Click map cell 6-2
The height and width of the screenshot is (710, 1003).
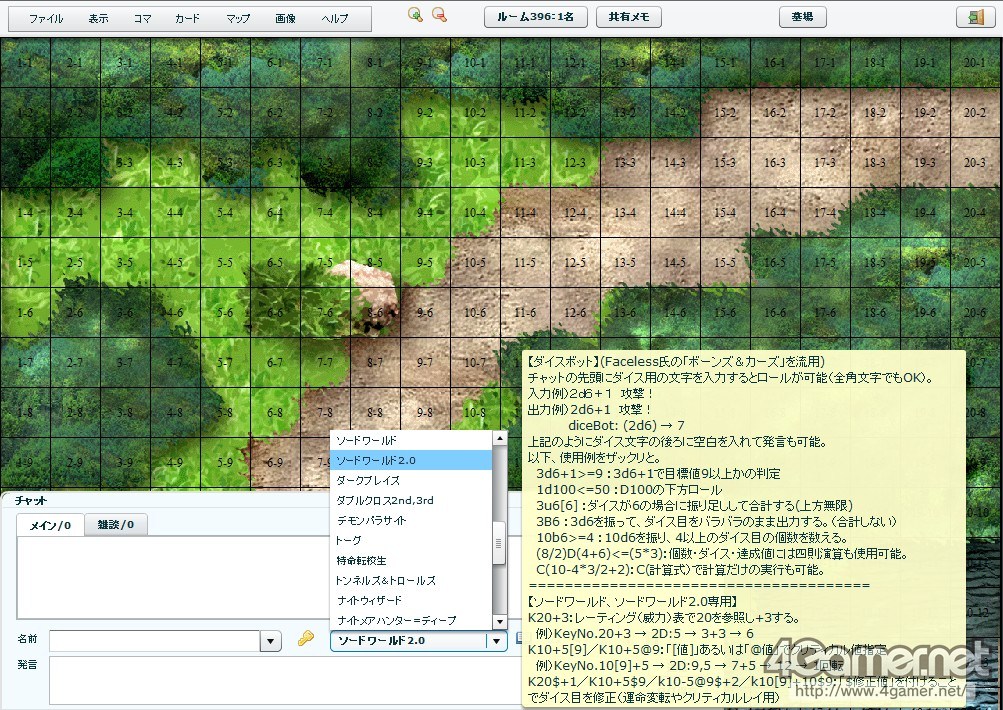click(x=275, y=113)
